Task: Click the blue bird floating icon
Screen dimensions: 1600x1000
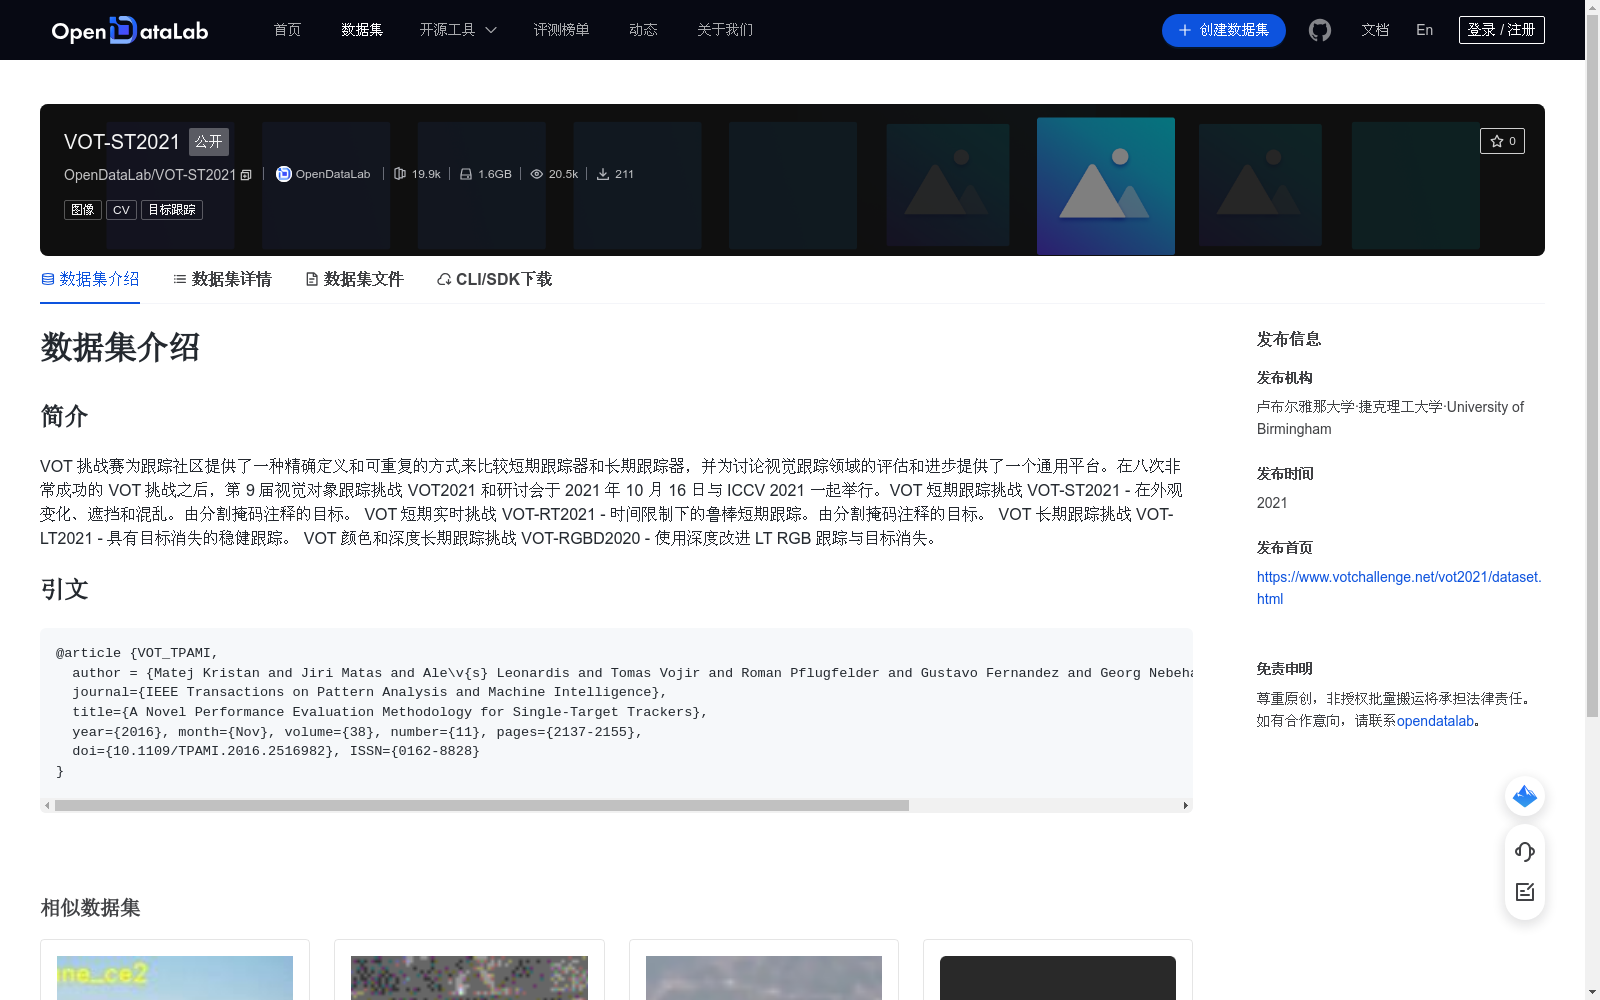Action: tap(1525, 796)
